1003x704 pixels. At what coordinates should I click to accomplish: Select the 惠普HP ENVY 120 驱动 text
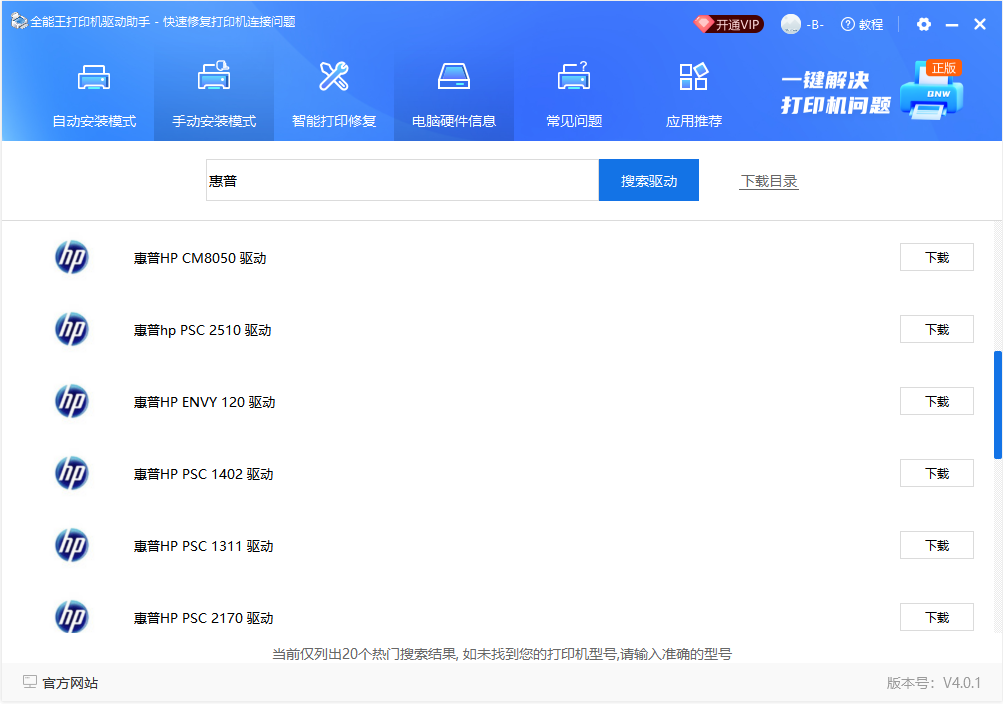pyautogui.click(x=204, y=402)
